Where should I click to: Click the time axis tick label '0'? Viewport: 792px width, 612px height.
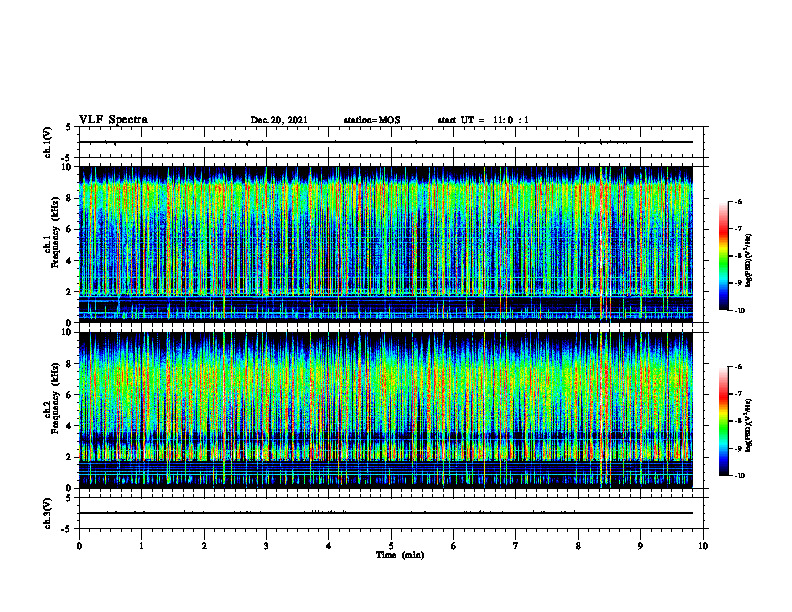pyautogui.click(x=79, y=546)
